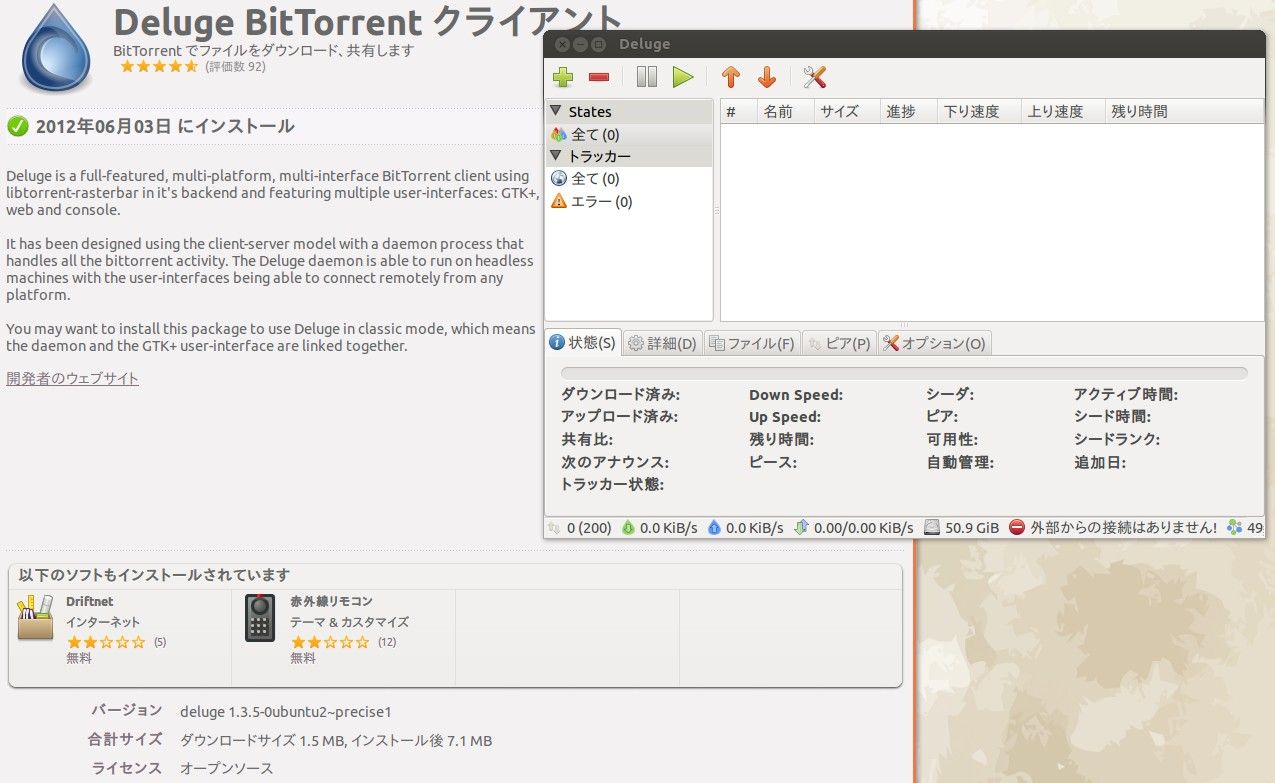Screen dimensions: 1275x783
Task: Sort torrents by 名前 column header
Action: [x=785, y=111]
